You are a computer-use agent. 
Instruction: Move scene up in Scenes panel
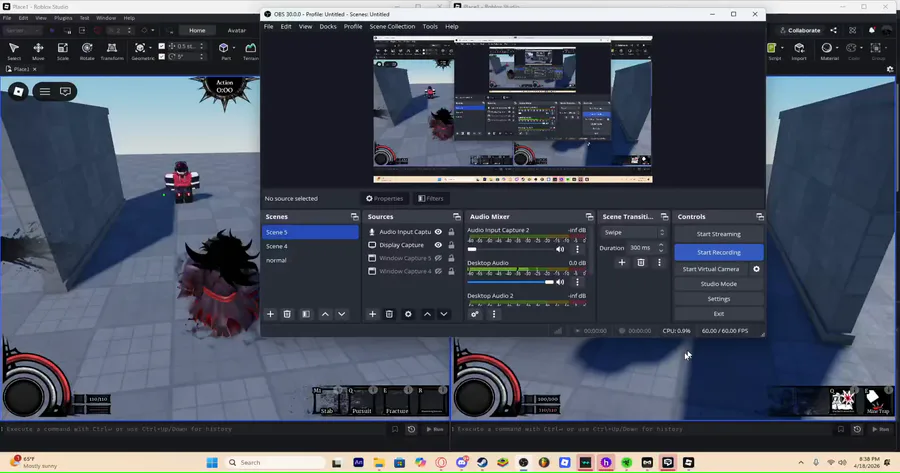pyautogui.click(x=325, y=314)
